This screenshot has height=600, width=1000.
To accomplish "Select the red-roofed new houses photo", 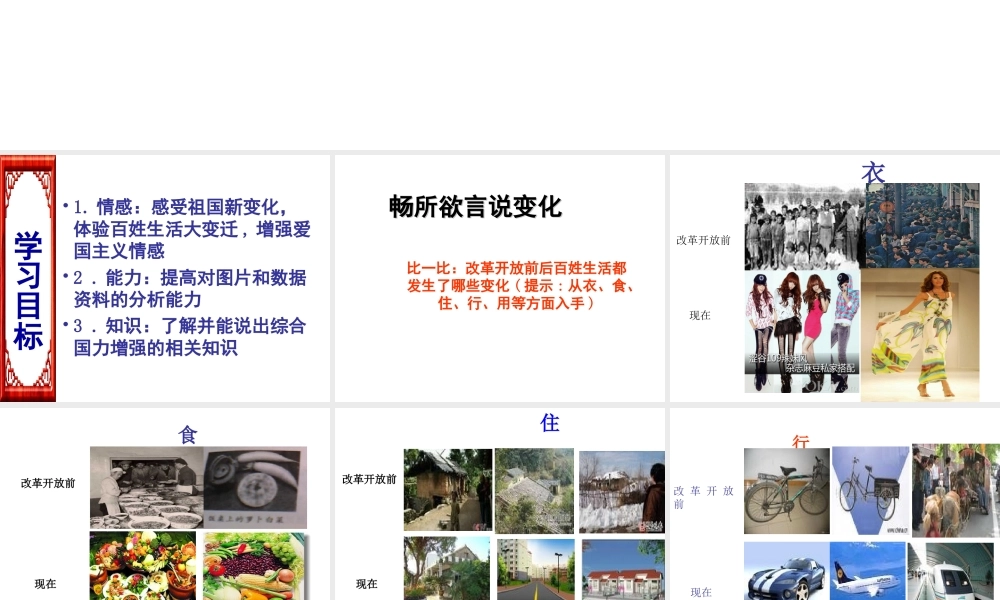I will pyautogui.click(x=623, y=570).
